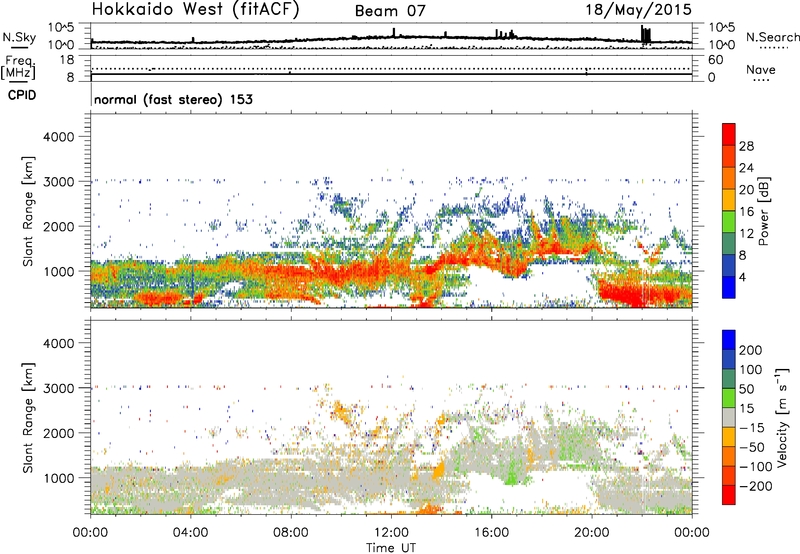
Task: Click the '3000' tick of the velocity panel
Action: click(x=59, y=388)
